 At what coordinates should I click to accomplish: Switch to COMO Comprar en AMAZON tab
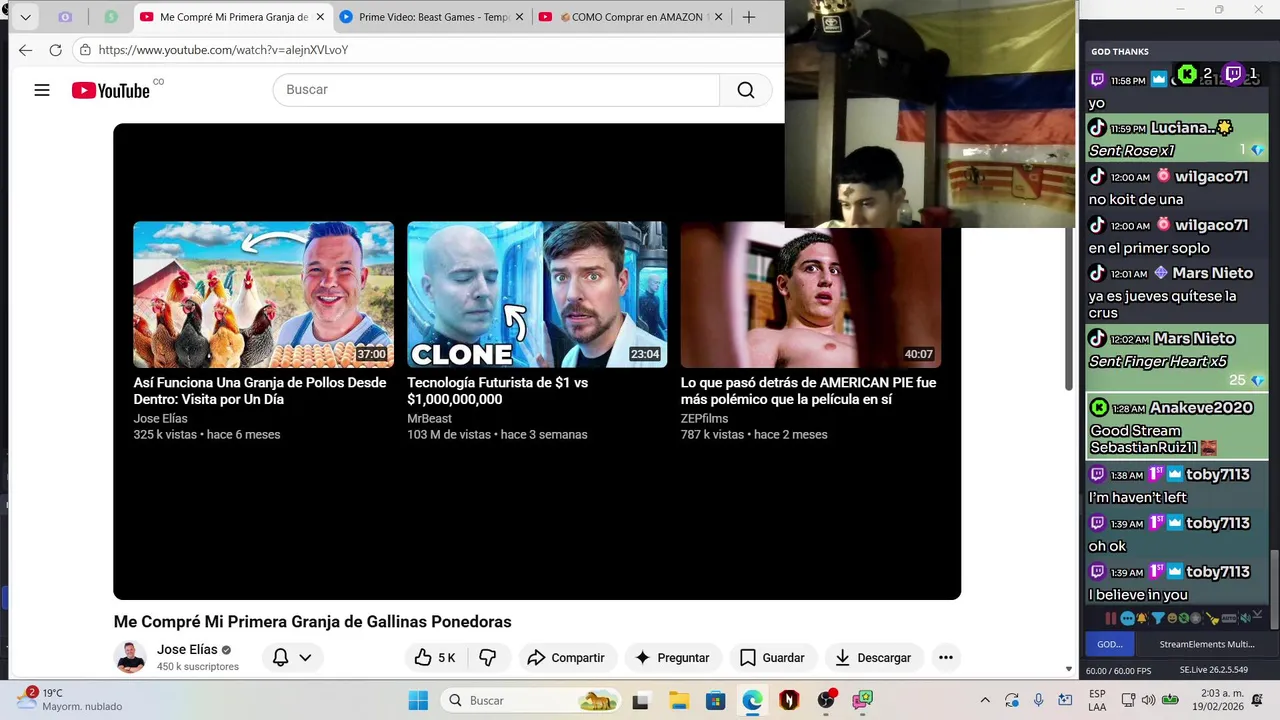point(630,17)
